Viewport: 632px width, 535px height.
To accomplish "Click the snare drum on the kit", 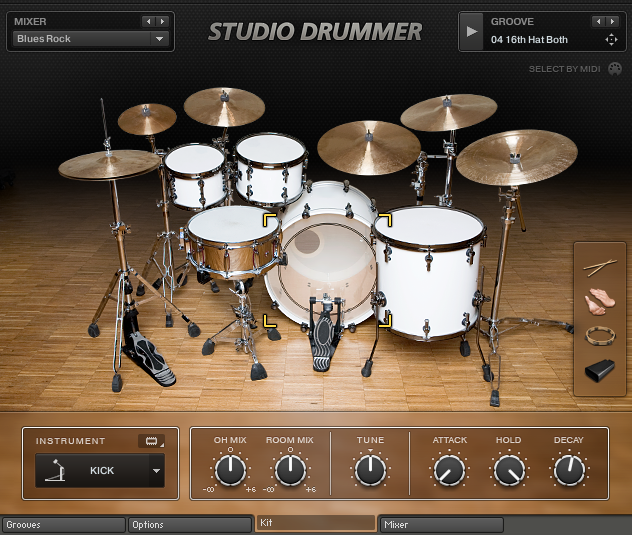I will point(233,240).
